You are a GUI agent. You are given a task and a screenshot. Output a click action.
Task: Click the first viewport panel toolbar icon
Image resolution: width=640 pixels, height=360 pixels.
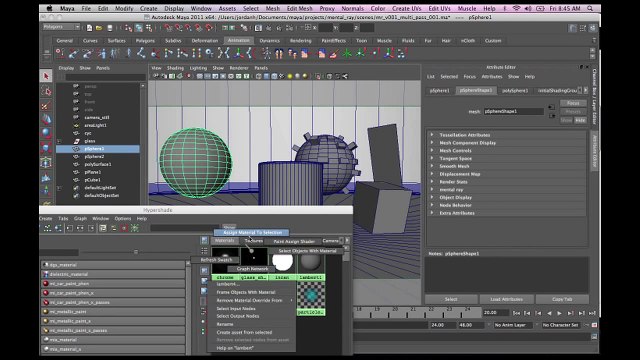[x=155, y=76]
